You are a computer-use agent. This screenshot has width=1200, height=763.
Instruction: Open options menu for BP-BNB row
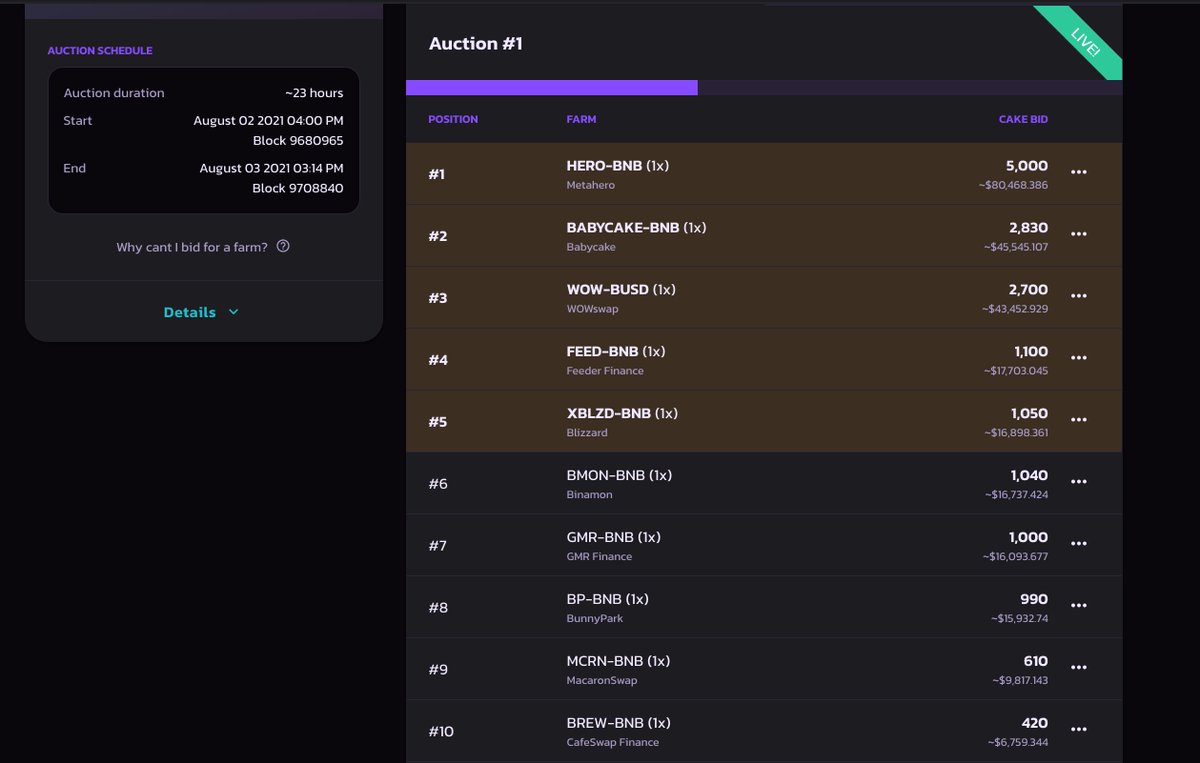click(x=1078, y=606)
